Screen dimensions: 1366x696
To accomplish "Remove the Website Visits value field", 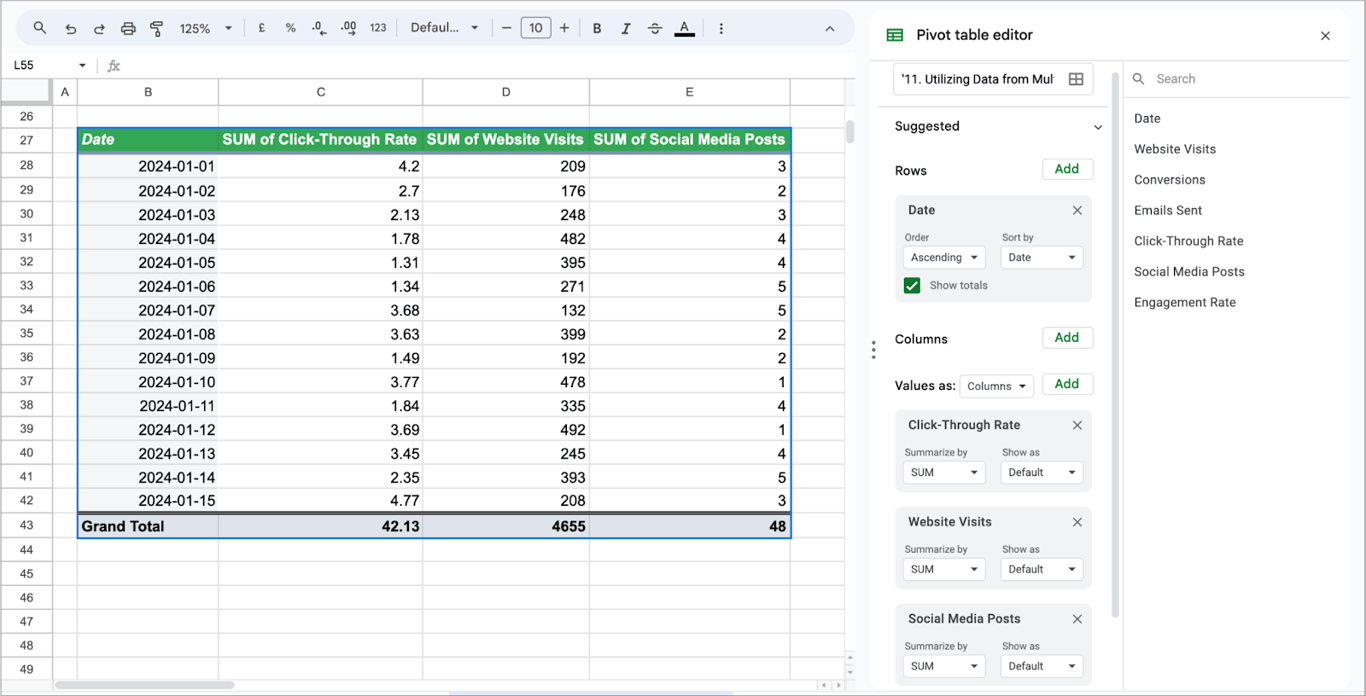I will tap(1077, 522).
